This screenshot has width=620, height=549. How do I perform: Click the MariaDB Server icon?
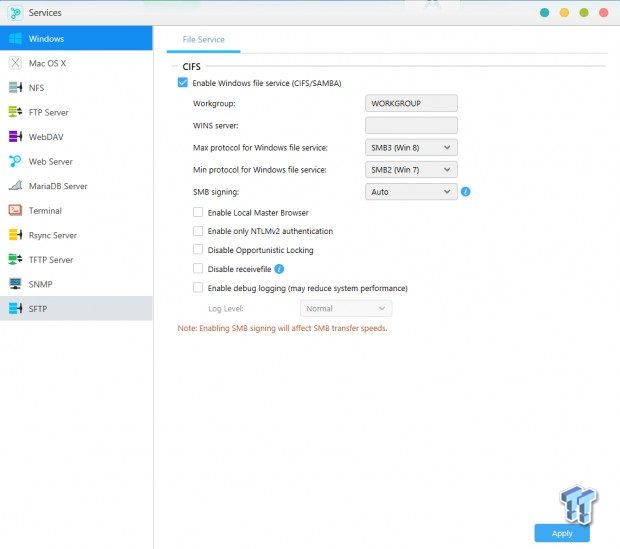click(15, 186)
